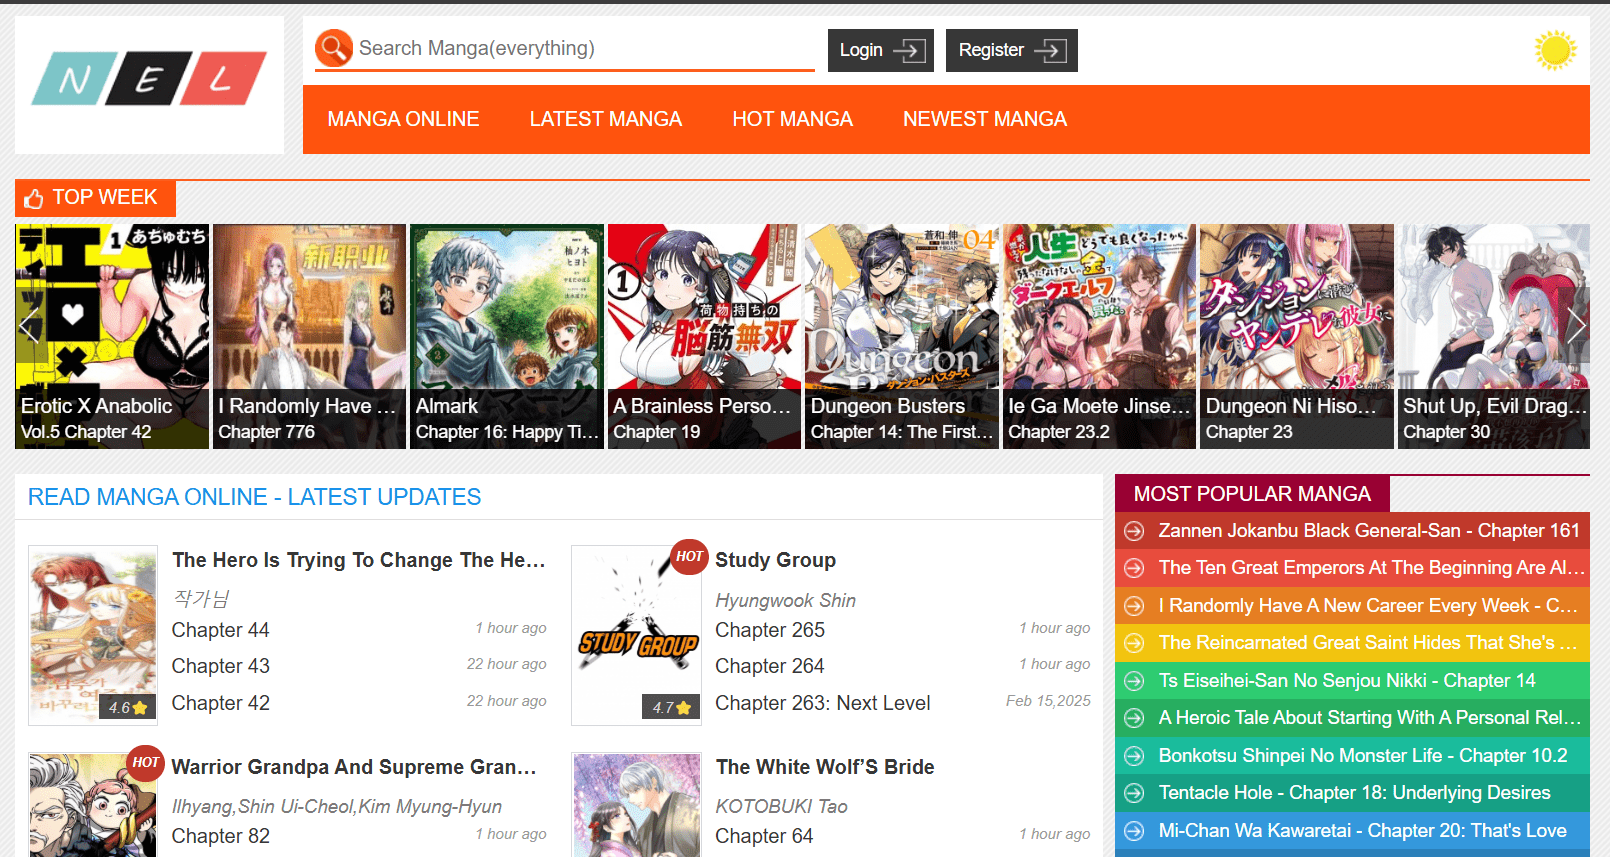Open Mi-Chan Wa Kawaretai - Chapter 20: That's Love
The width and height of the screenshot is (1610, 857).
(1362, 831)
